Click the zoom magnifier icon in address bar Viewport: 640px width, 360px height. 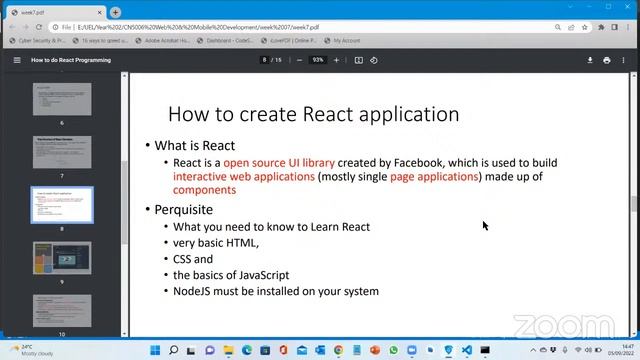coord(558,27)
